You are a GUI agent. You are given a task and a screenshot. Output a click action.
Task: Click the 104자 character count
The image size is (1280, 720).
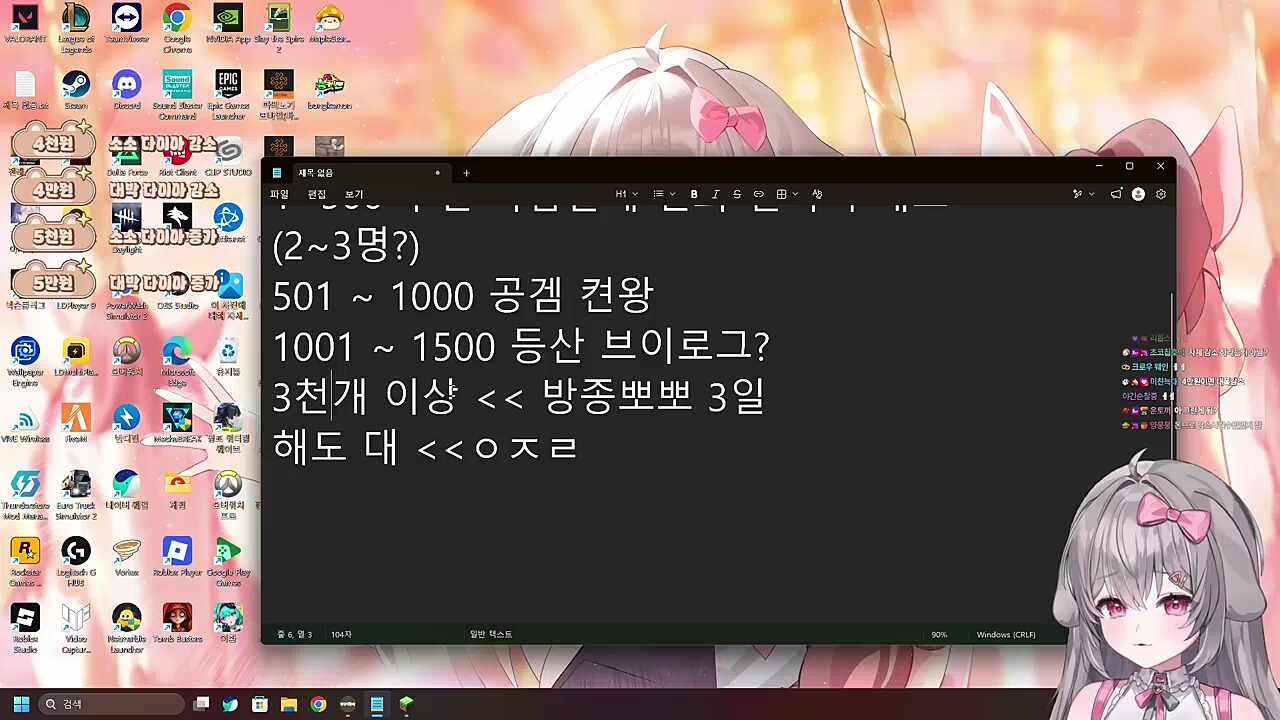click(341, 635)
